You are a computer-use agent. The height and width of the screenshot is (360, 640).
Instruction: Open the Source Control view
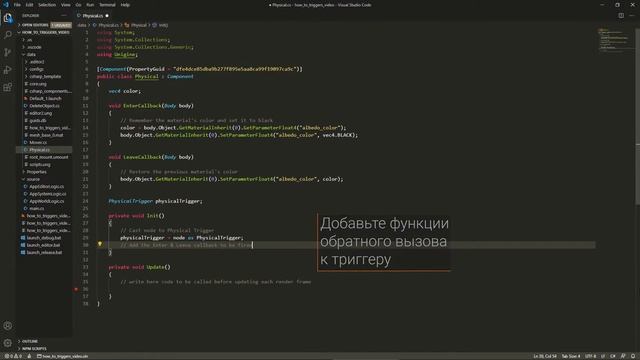[x=7, y=52]
